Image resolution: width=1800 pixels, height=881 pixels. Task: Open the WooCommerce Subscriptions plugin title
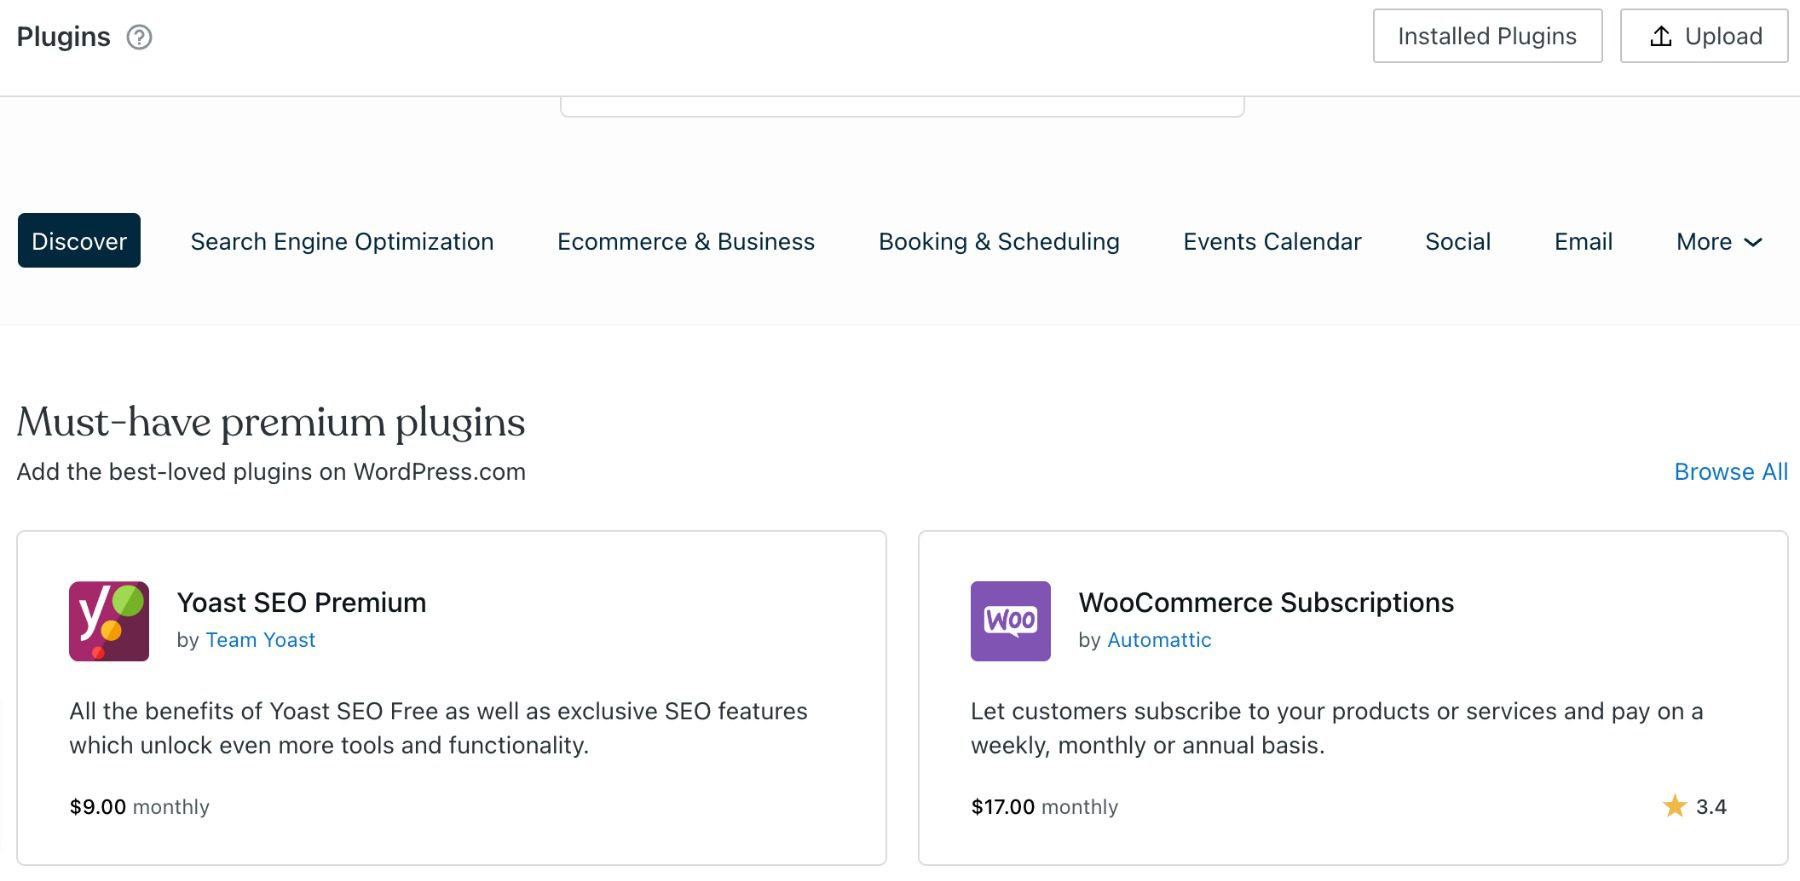click(1266, 602)
